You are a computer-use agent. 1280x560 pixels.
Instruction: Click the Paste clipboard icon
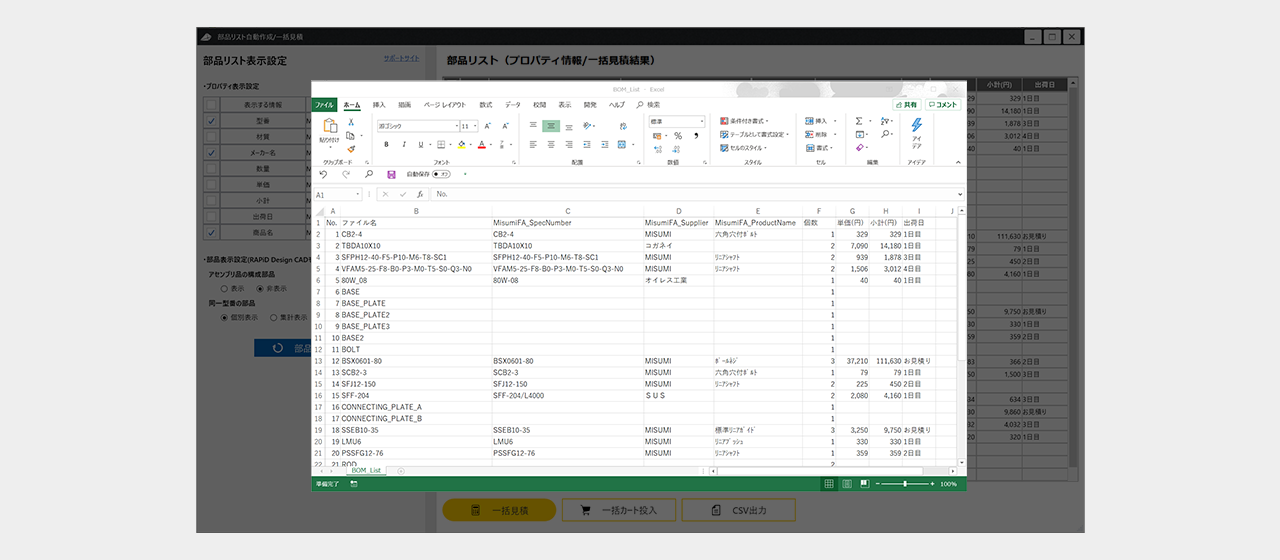pos(329,127)
